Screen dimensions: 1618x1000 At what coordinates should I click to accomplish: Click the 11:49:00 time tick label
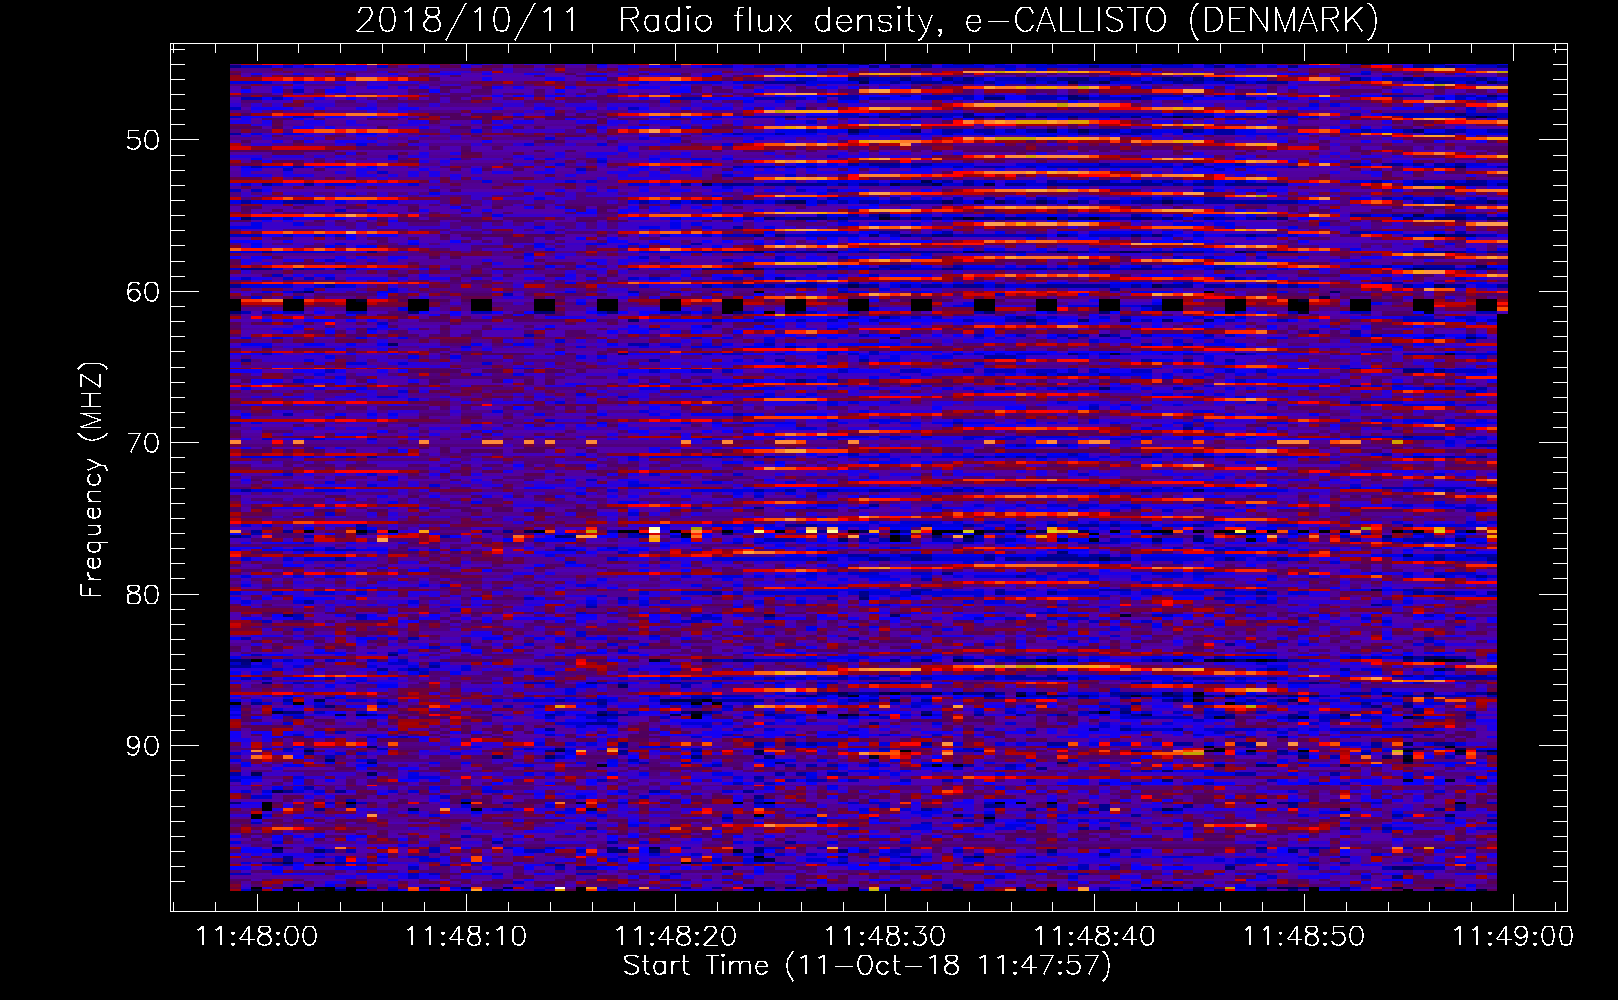pyautogui.click(x=1513, y=936)
